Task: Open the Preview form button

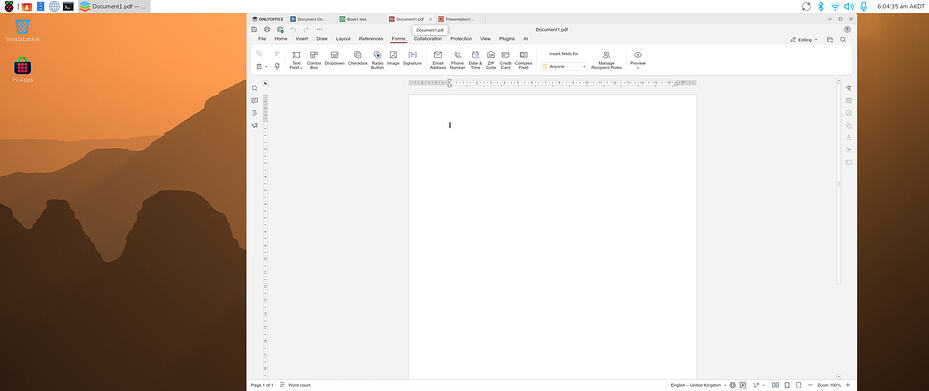Action: click(638, 60)
